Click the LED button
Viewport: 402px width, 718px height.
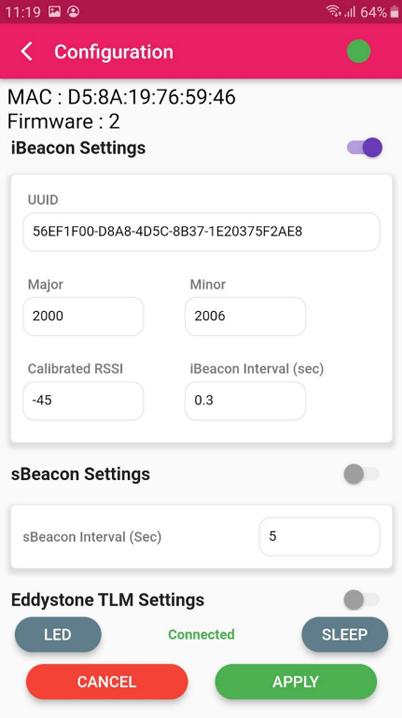click(x=58, y=634)
